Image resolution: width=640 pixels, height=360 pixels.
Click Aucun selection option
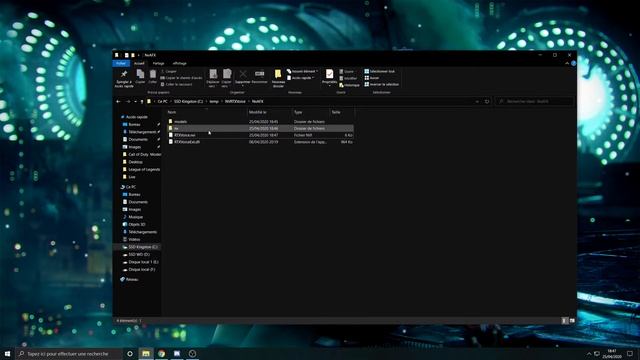[372, 78]
